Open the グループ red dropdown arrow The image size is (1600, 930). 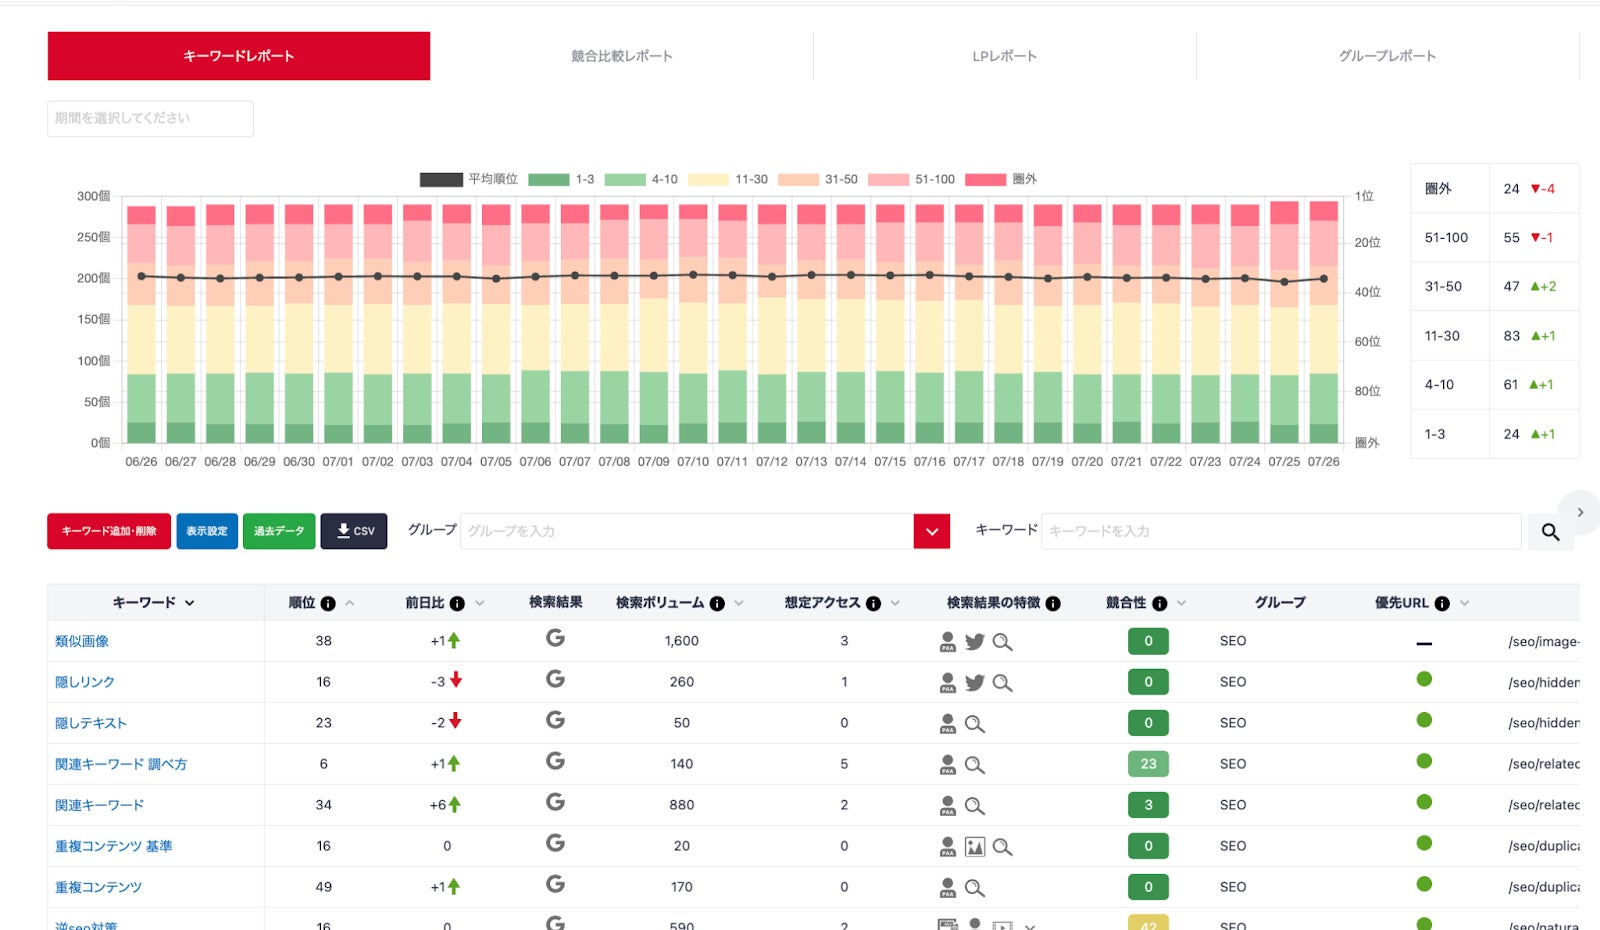click(932, 531)
